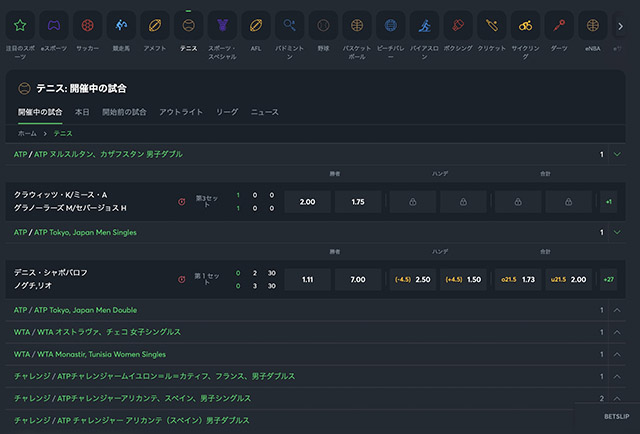Viewport: 640px width, 434px height.
Task: Open the boxing (ボクシング) icon
Action: (x=456, y=25)
